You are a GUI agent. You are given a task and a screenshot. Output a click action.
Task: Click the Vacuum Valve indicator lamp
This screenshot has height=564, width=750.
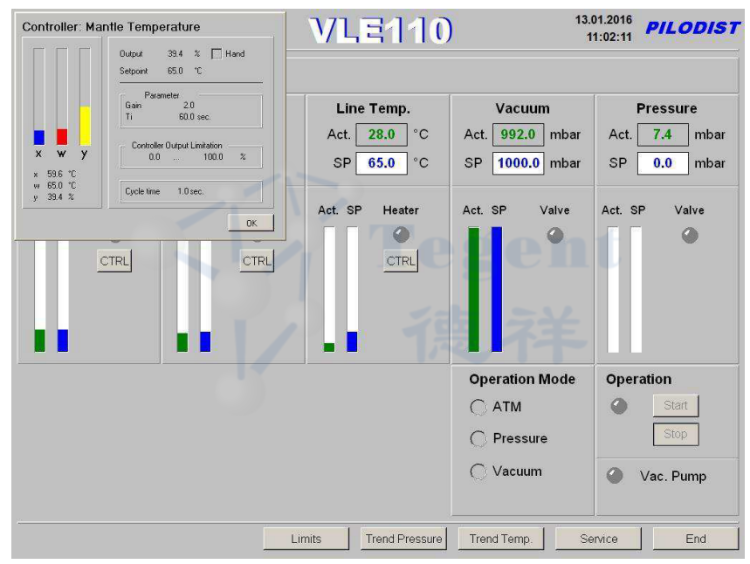(x=555, y=235)
